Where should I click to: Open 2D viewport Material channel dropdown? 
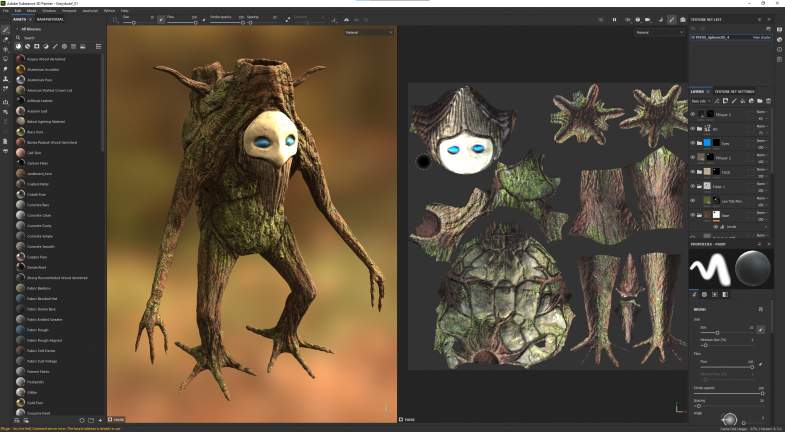click(x=659, y=33)
